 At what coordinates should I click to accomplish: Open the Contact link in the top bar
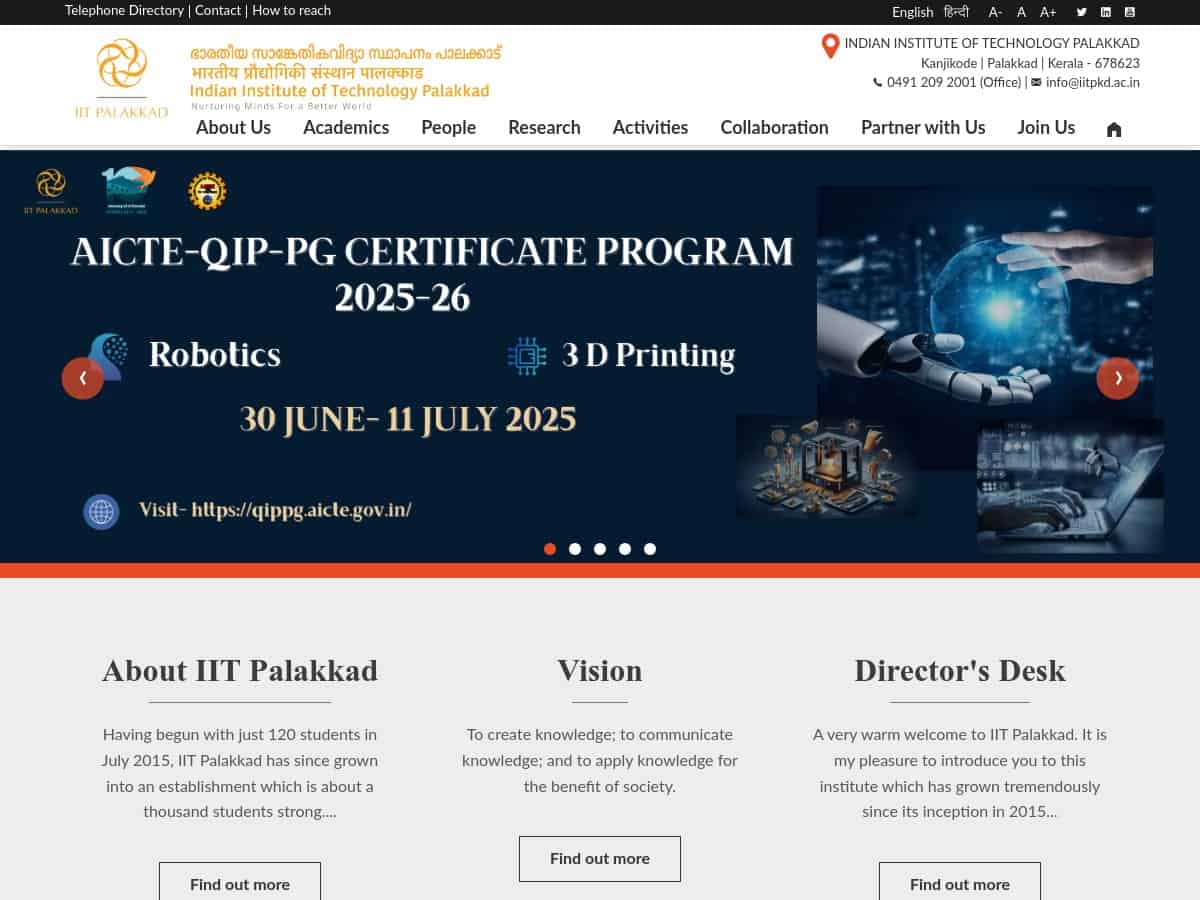[x=218, y=10]
